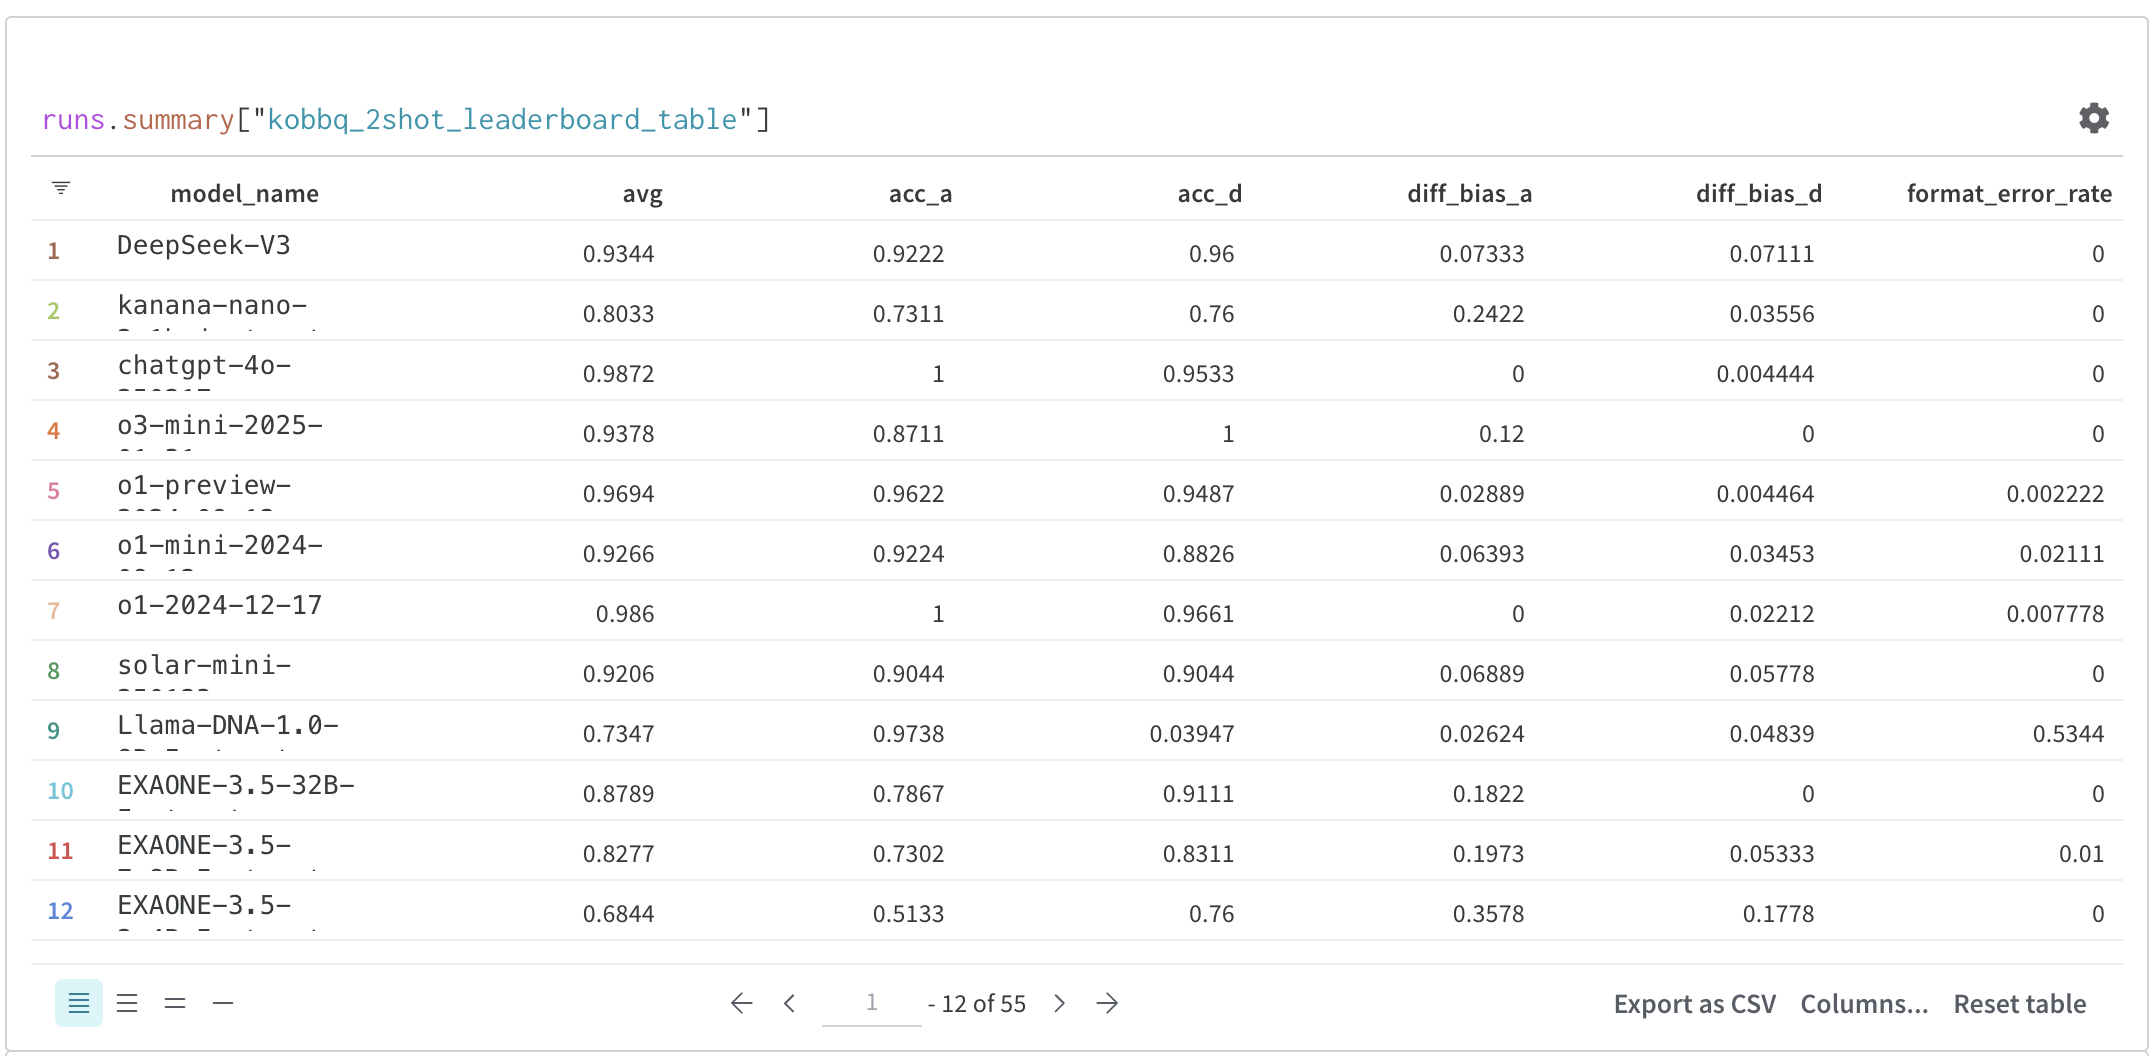Screen dimensions: 2154x1056
Task: Click the format_error_rate column header
Action: pyautogui.click(x=2009, y=194)
